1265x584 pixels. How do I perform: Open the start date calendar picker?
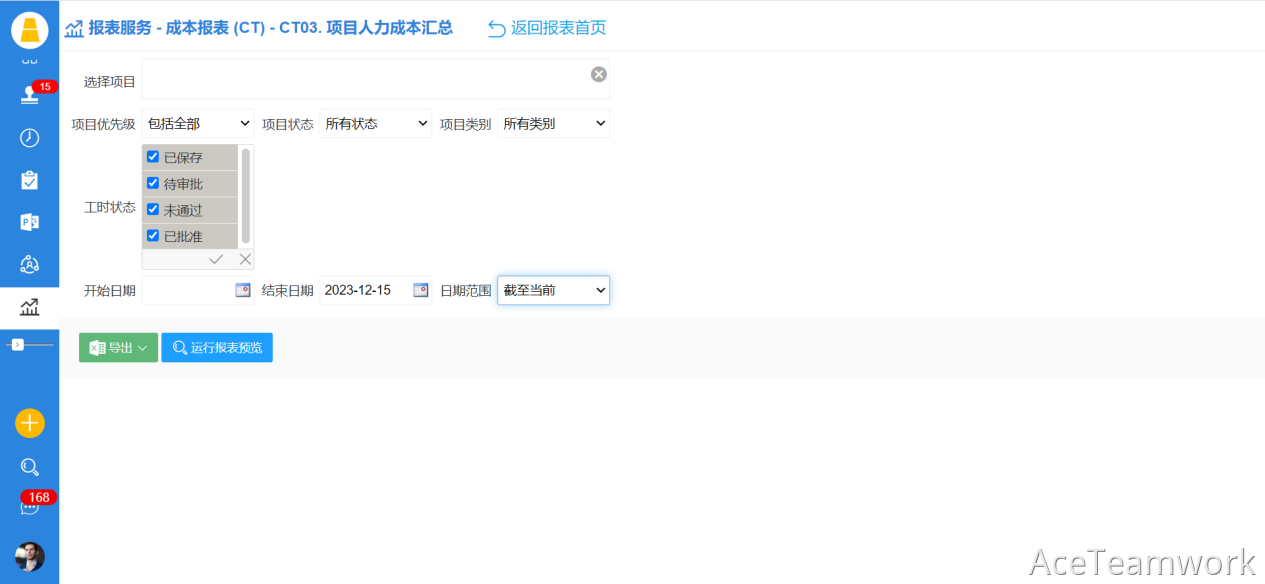(x=243, y=290)
